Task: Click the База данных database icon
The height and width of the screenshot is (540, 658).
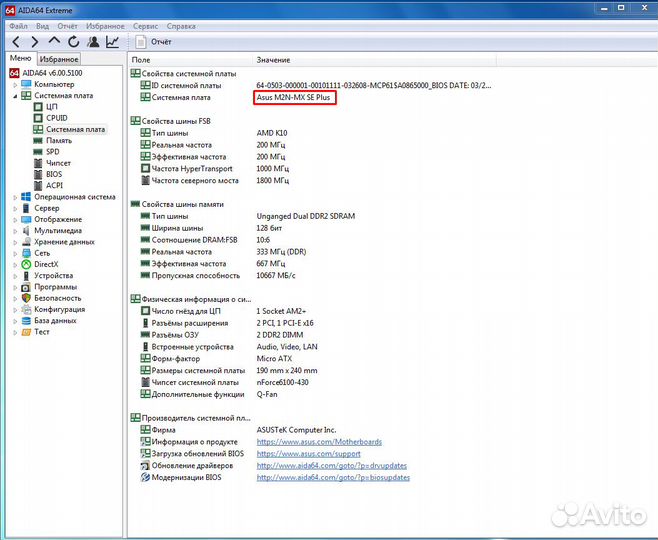Action: tap(26, 321)
